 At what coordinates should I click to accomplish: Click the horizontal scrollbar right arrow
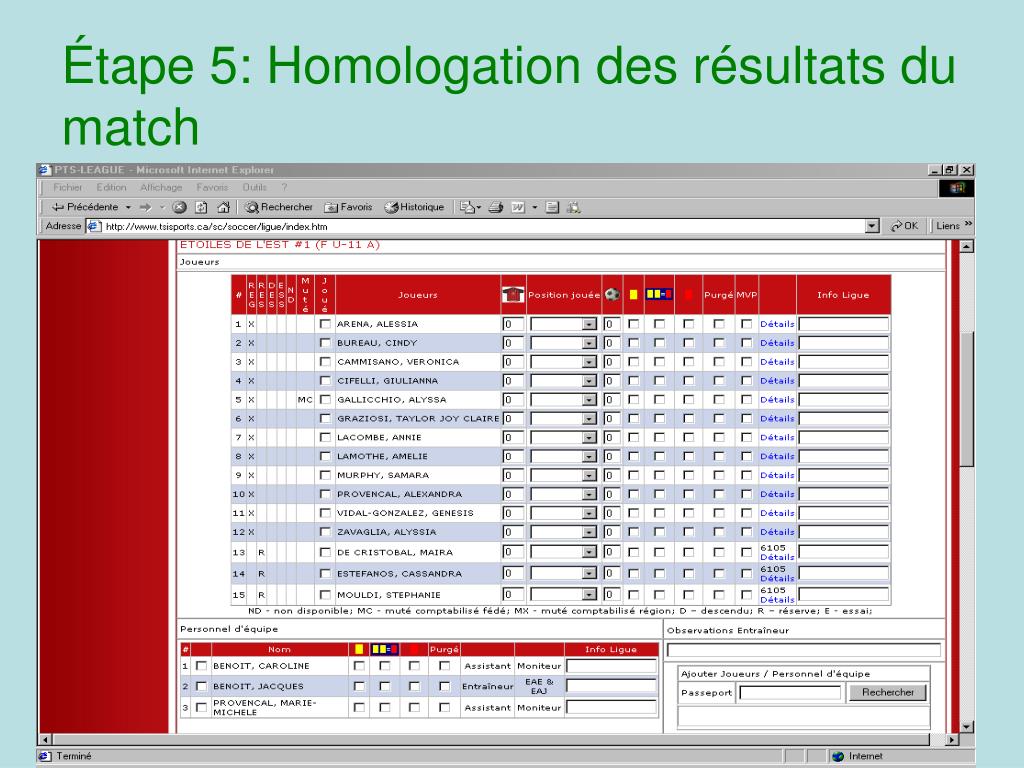pyautogui.click(x=952, y=740)
